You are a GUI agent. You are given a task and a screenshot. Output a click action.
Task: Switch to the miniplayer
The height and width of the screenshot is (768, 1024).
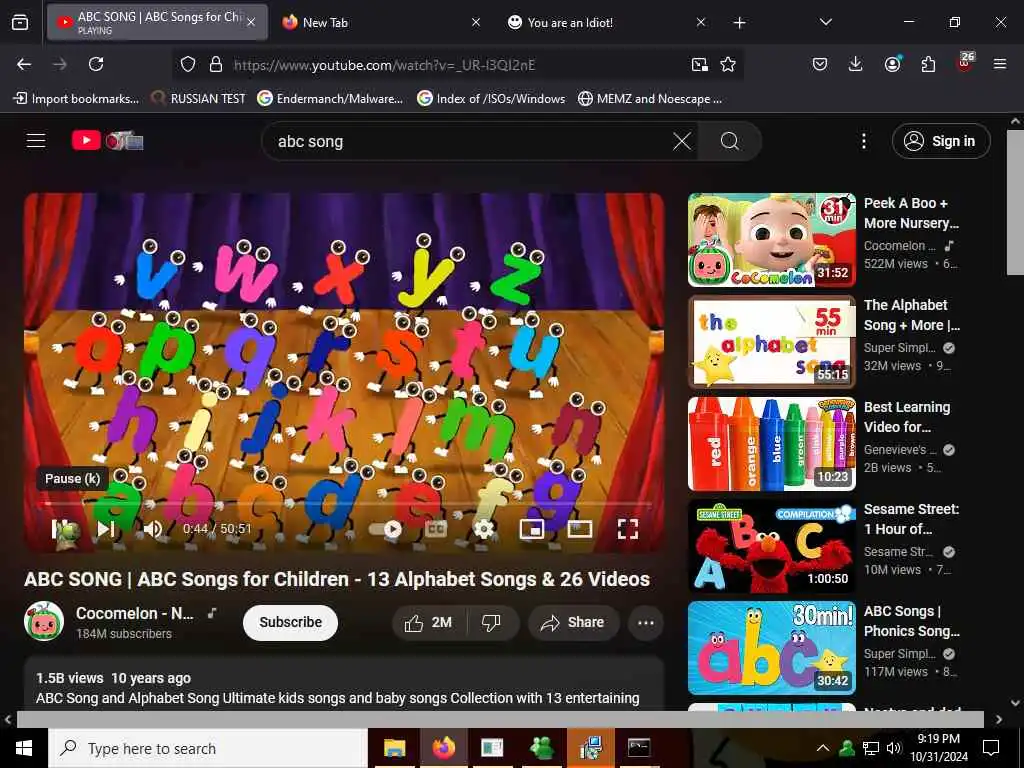(x=532, y=528)
